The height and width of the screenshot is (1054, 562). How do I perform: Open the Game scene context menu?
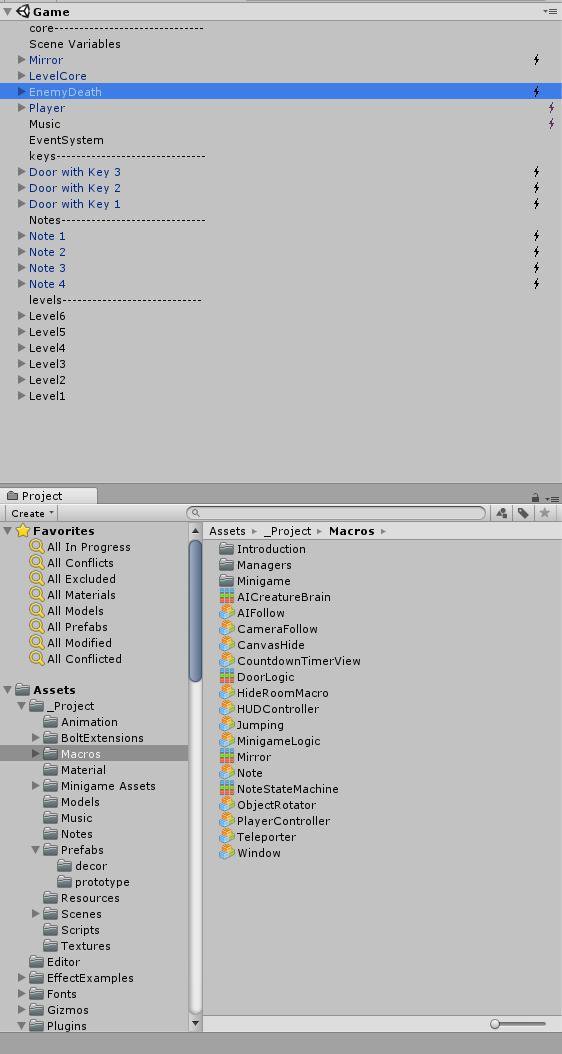(x=550, y=11)
